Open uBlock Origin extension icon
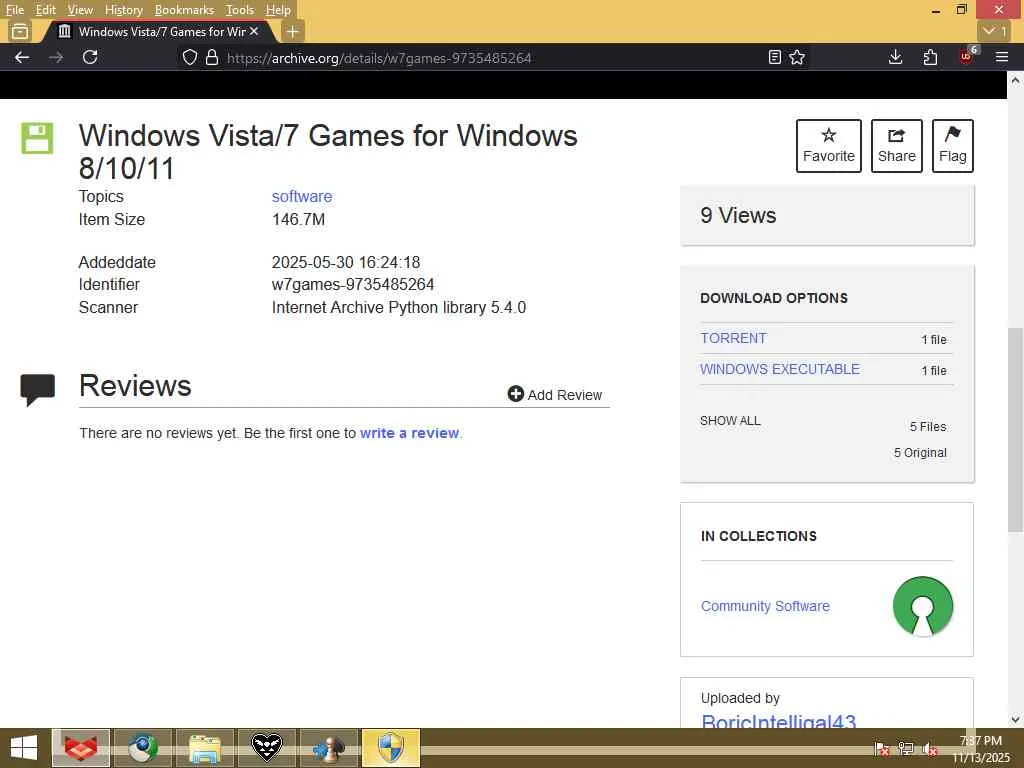This screenshot has width=1024, height=768. tap(967, 56)
